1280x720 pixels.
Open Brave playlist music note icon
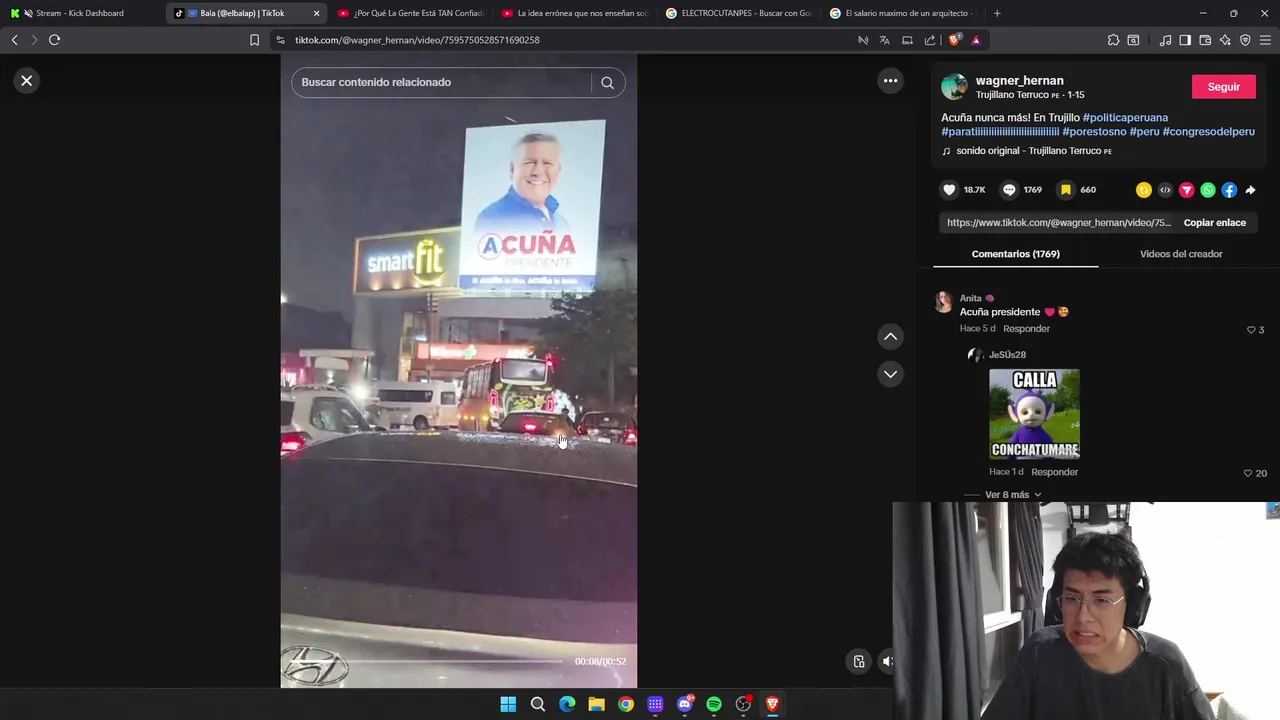[x=1165, y=40]
